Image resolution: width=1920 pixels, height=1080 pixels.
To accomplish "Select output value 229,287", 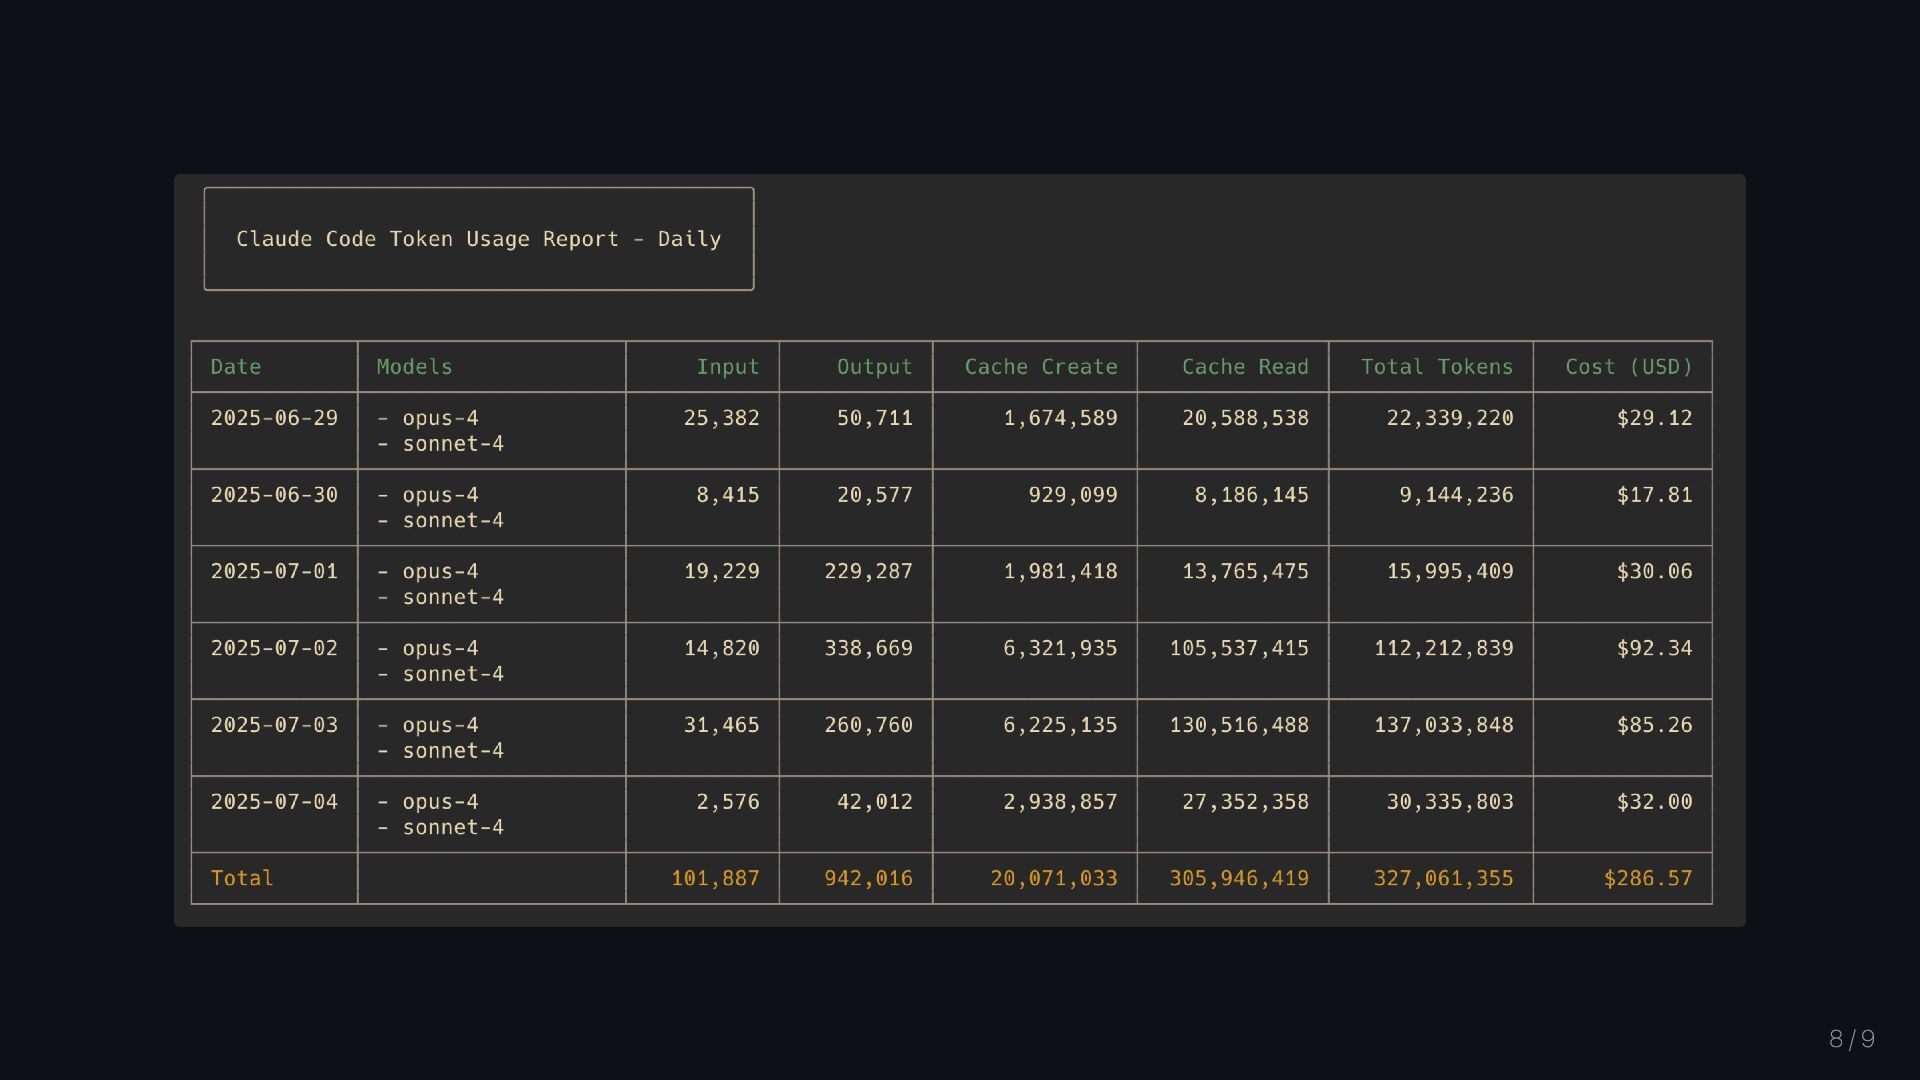I will 869,571.
